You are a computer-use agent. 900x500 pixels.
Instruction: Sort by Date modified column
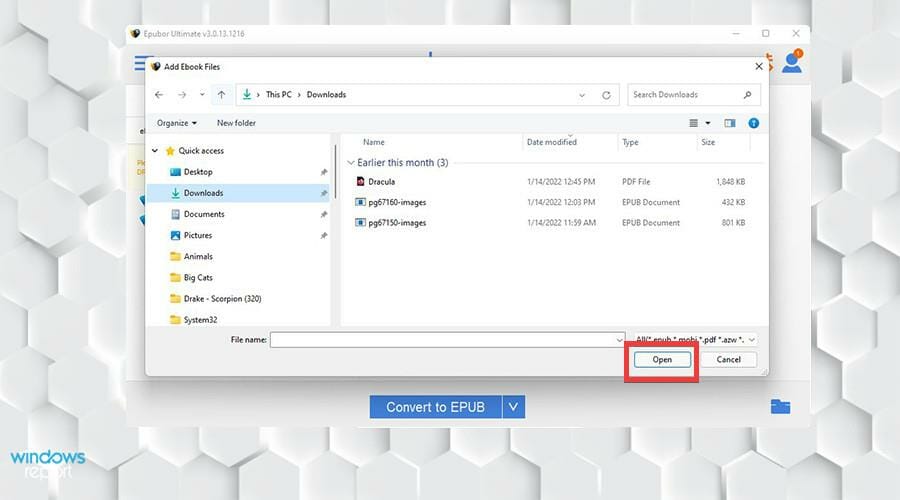tap(552, 142)
